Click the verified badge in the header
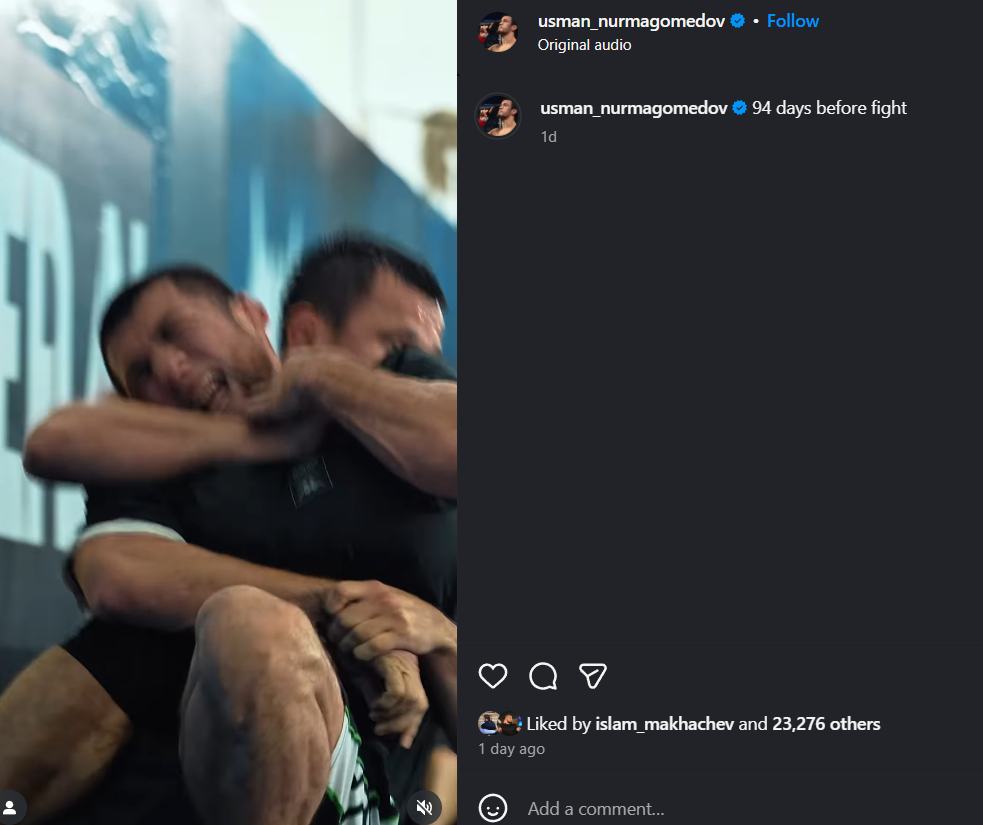This screenshot has width=983, height=825. tap(738, 21)
